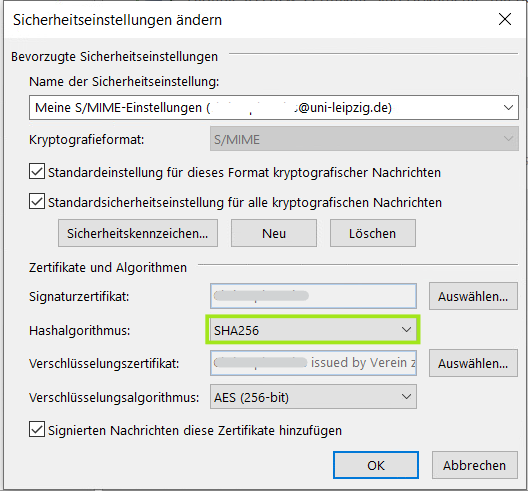Image resolution: width=528 pixels, height=491 pixels.
Task: Choose Signaturzertifikat via Auswählen... button
Action: [473, 296]
